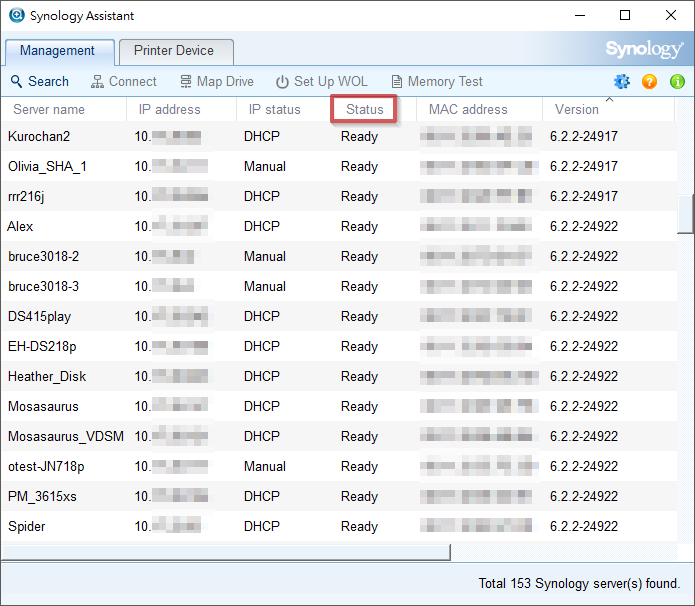
Task: Select the PM_3615xs server row
Action: pos(339,496)
